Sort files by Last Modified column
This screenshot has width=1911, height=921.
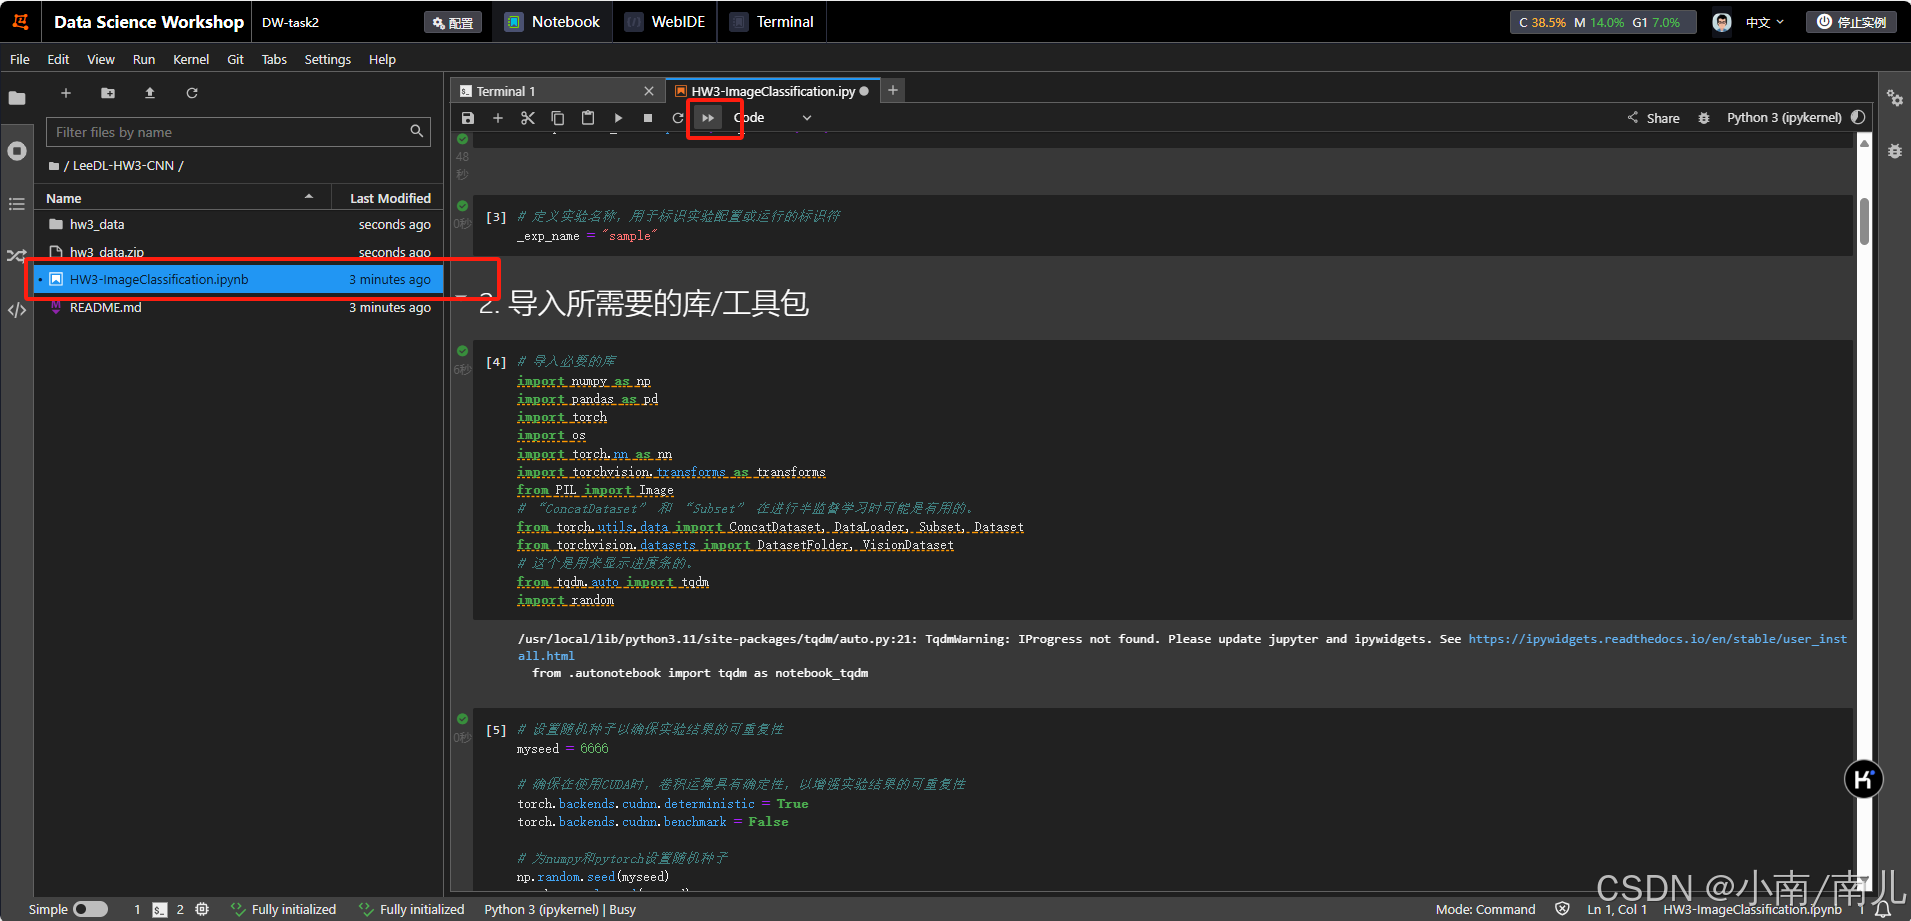coord(389,198)
